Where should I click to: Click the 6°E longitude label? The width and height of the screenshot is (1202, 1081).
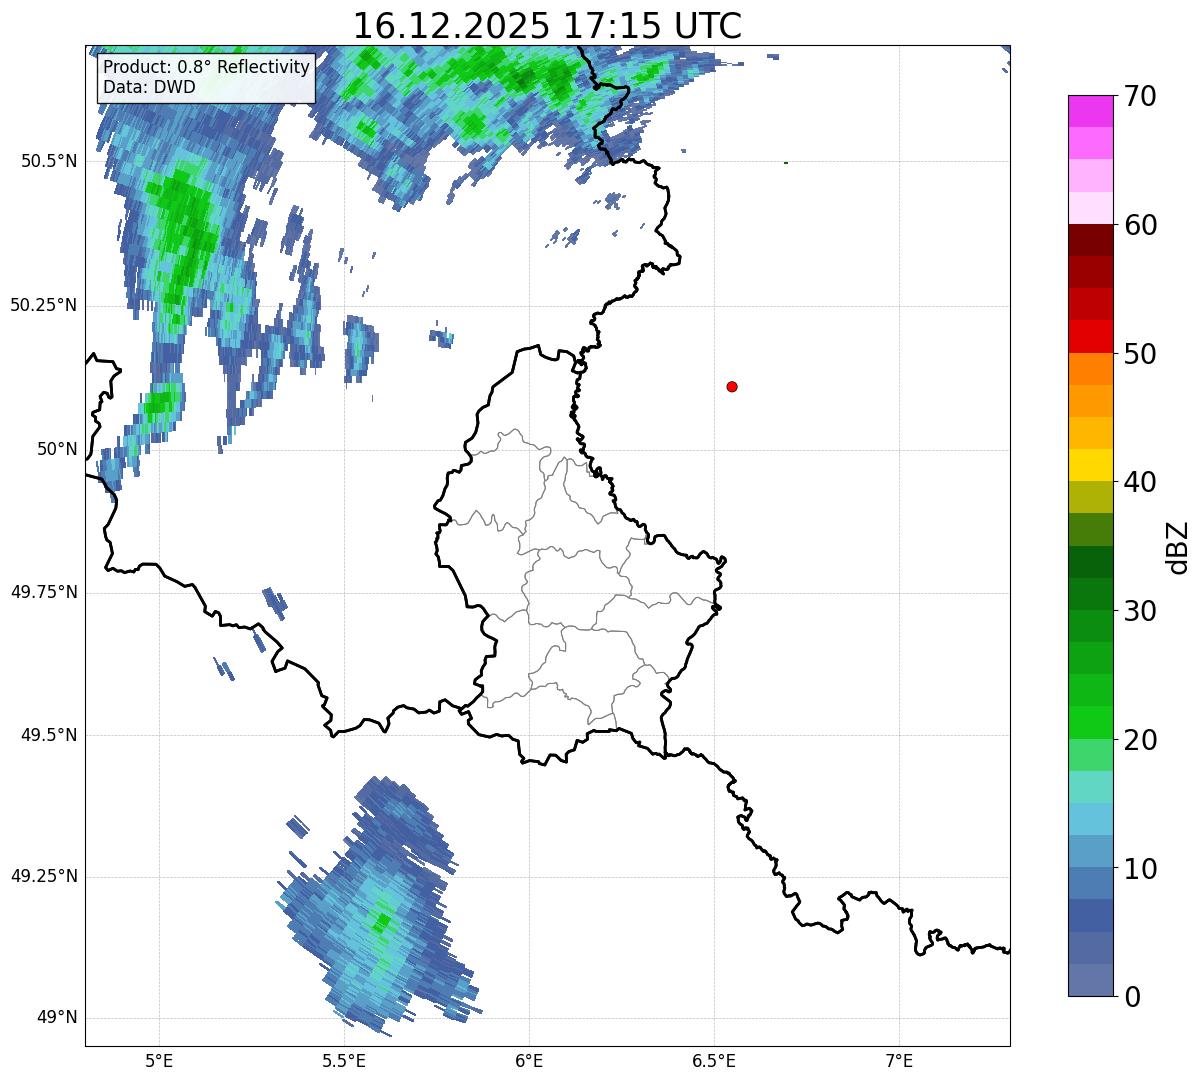529,1060
